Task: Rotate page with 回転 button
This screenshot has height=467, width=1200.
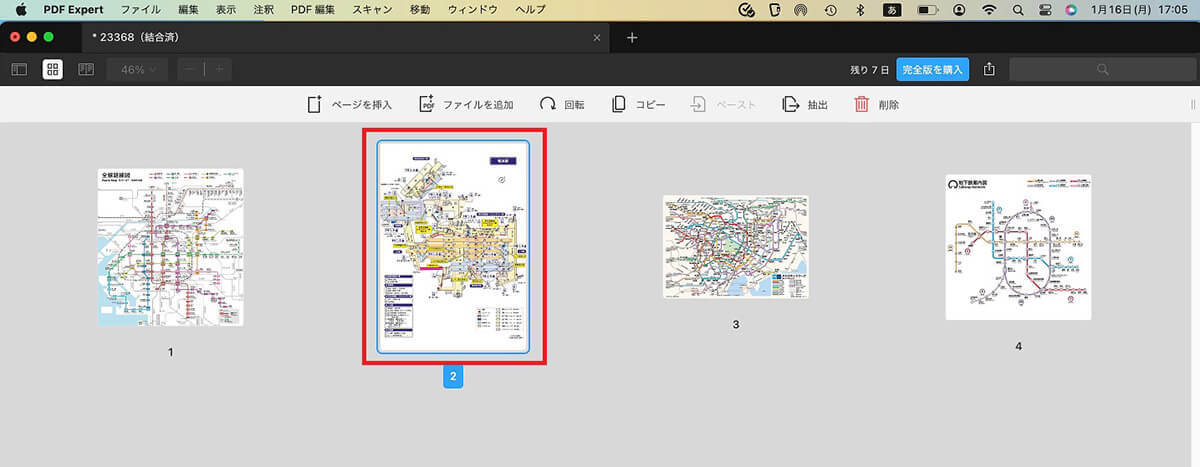Action: click(x=562, y=104)
